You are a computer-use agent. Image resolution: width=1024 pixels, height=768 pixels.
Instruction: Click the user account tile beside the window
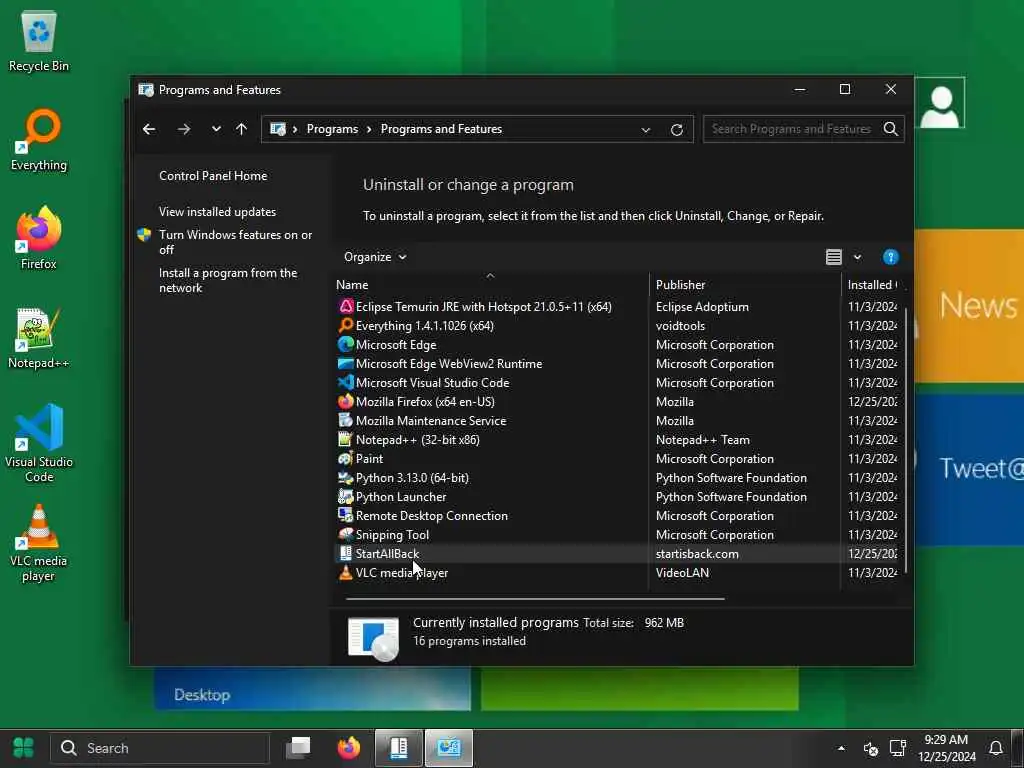click(x=940, y=103)
